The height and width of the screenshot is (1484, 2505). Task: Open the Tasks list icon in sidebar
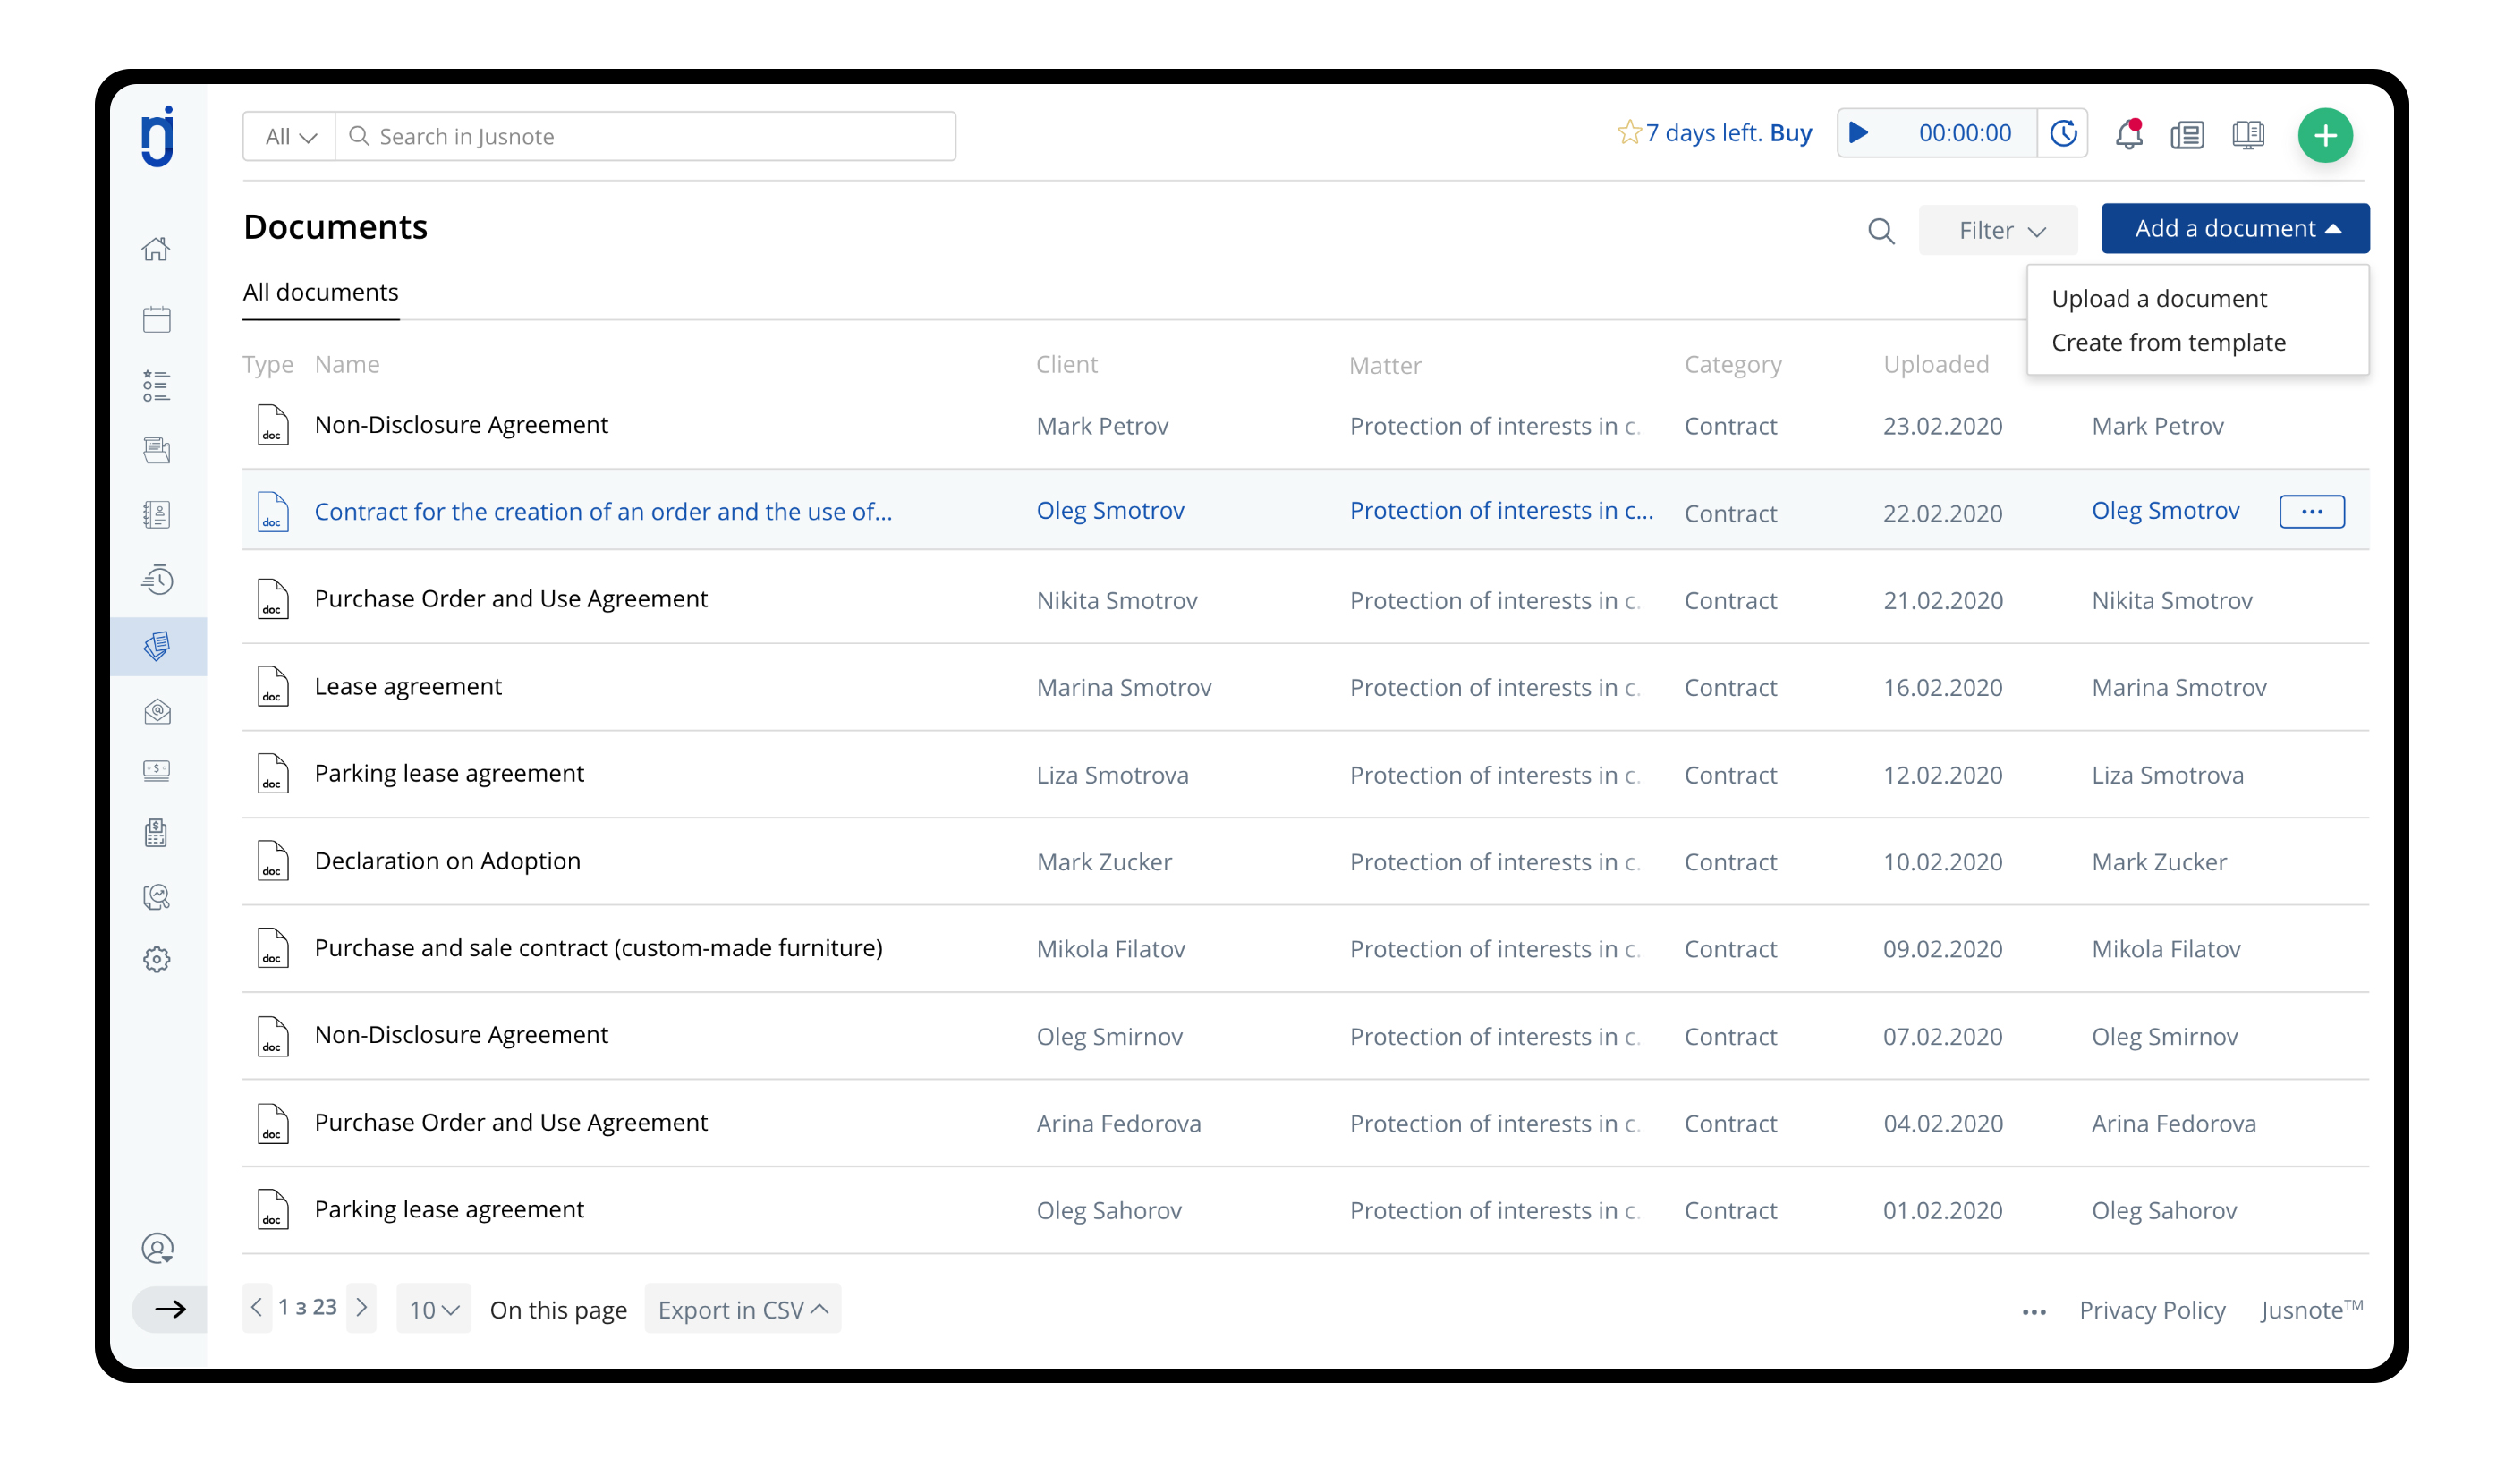coord(156,386)
